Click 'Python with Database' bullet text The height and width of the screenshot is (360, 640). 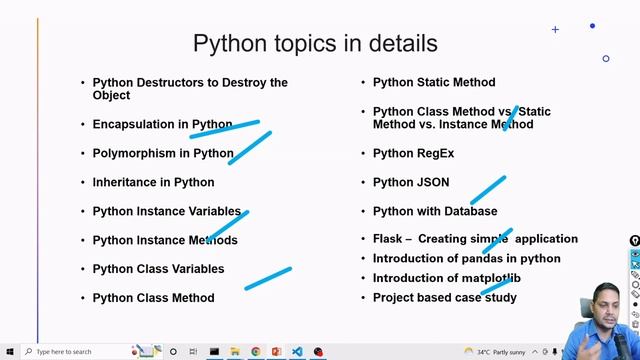click(435, 211)
